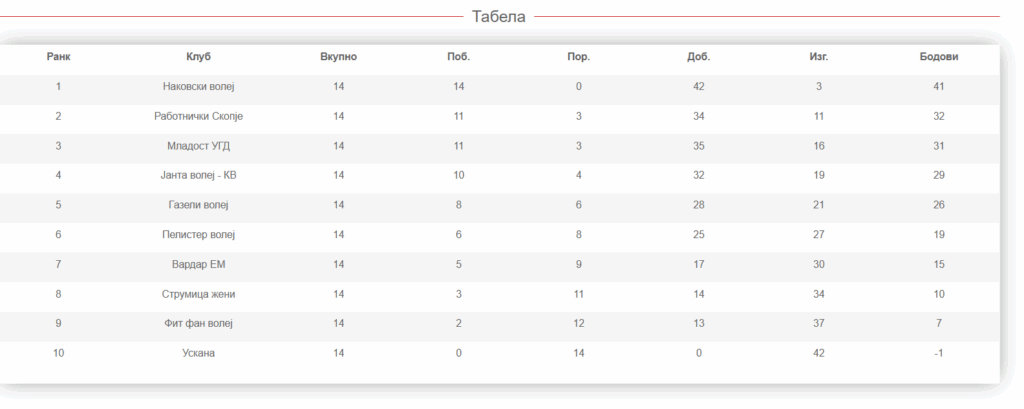
Task: Click the Табела section title
Action: pos(499,16)
